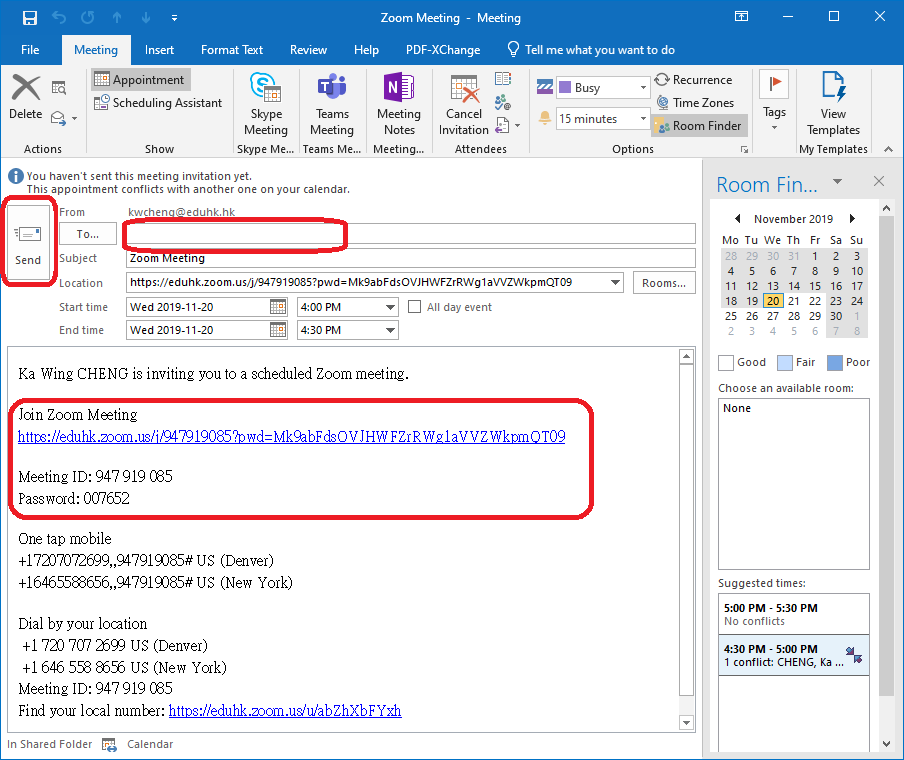904x760 pixels.
Task: Open the 4:30 PM end time dropdown
Action: (390, 330)
